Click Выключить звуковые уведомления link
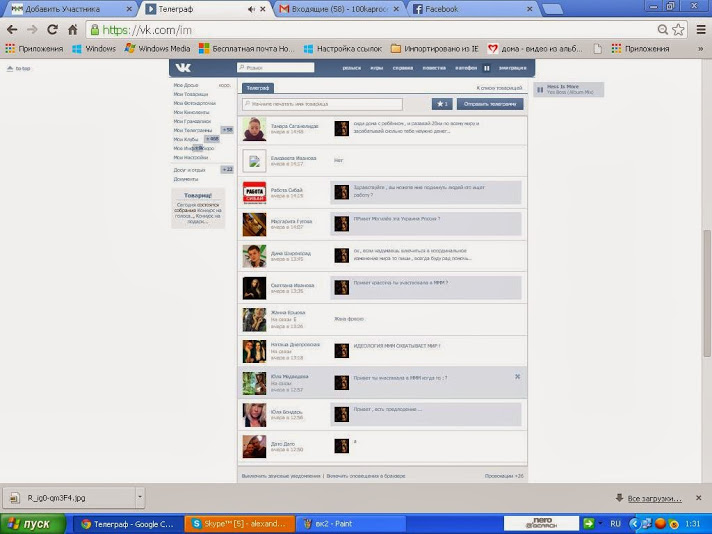This screenshot has height=534, width=712. (x=281, y=476)
